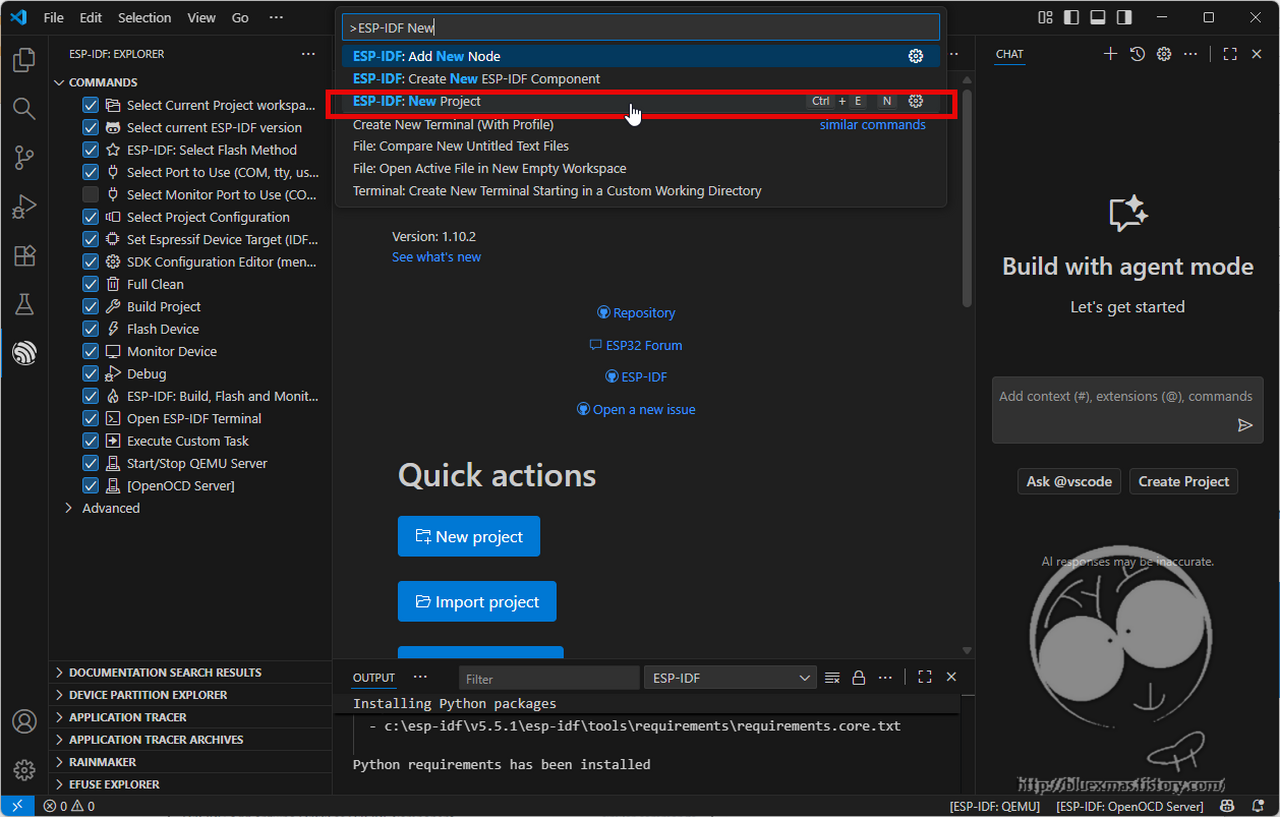Viewport: 1280px width, 817px height.
Task: Configure keybinding gear for Add New Node
Action: (916, 56)
